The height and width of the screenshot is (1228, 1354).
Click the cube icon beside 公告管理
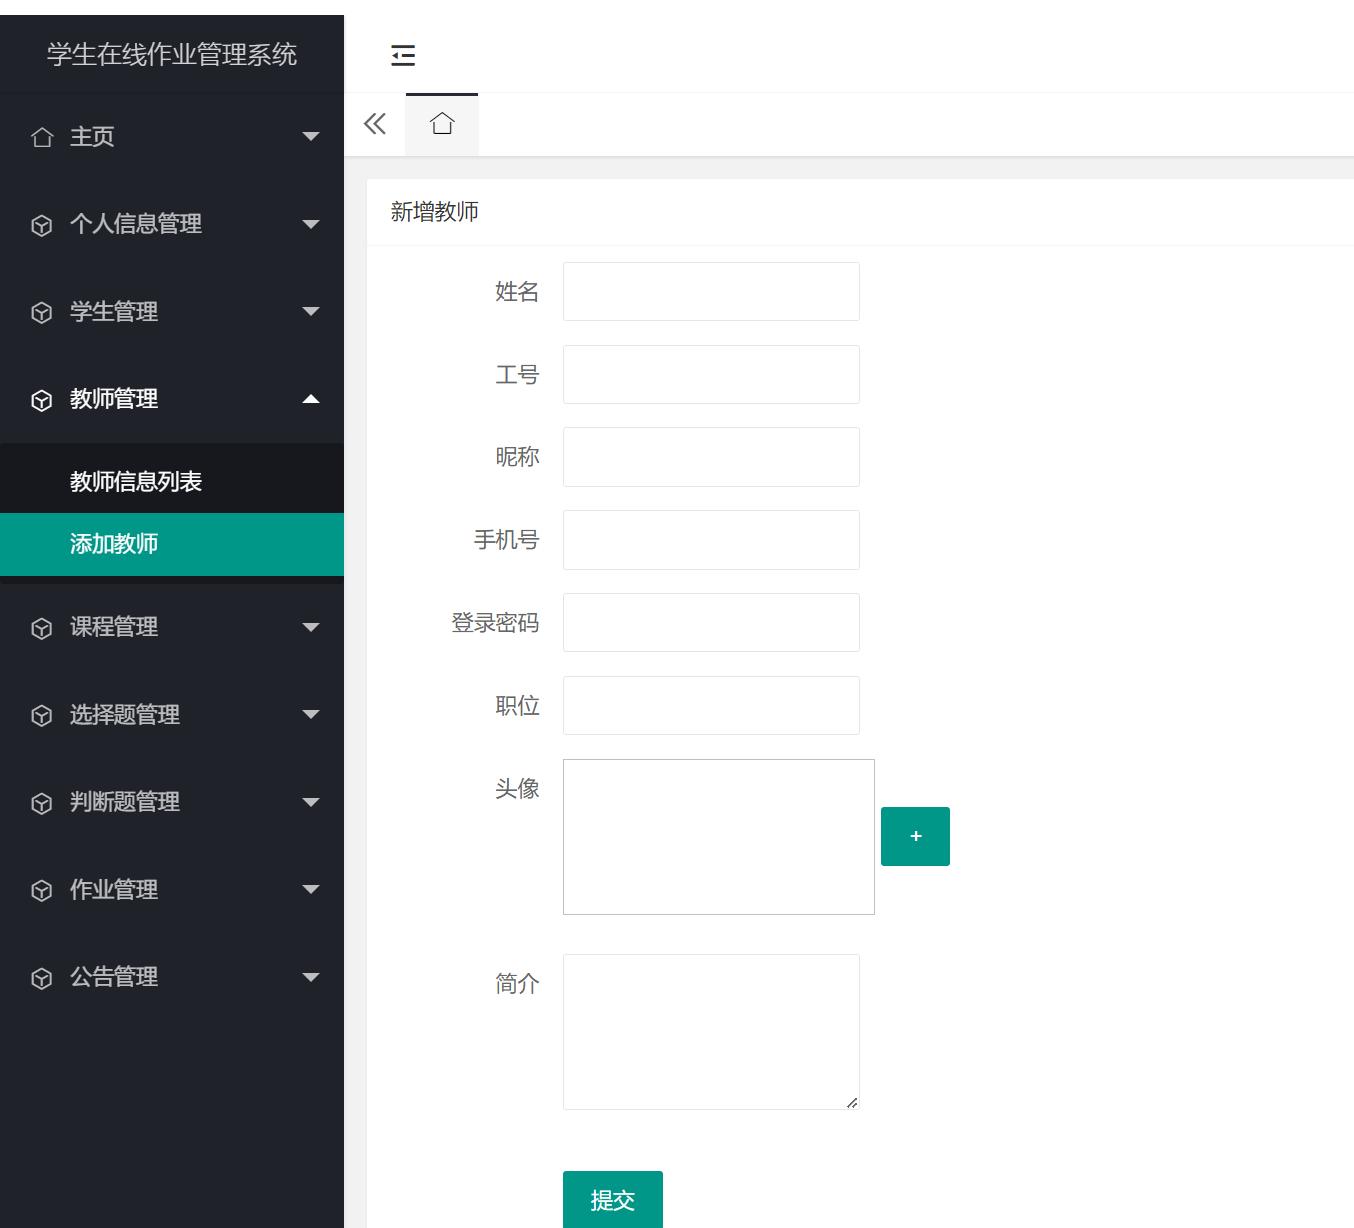[42, 978]
